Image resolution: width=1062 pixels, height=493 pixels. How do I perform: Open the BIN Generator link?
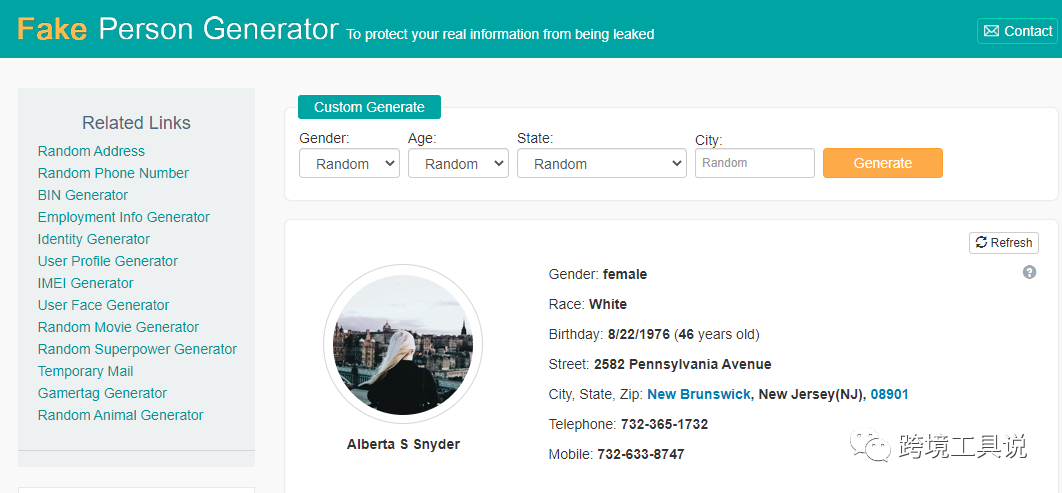(83, 195)
